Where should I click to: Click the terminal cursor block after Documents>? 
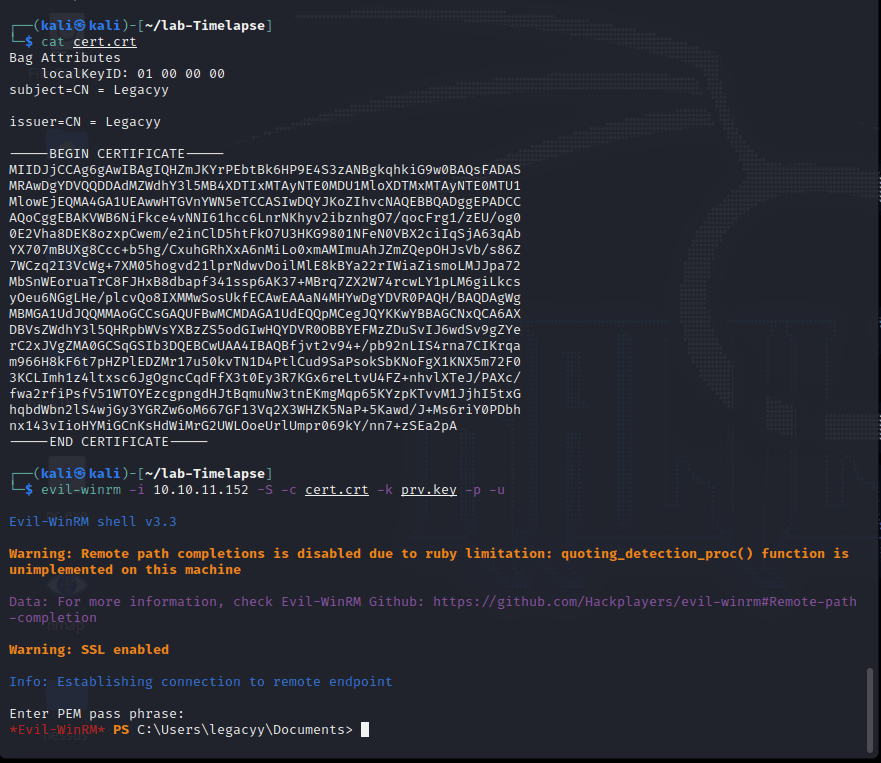[x=365, y=730]
